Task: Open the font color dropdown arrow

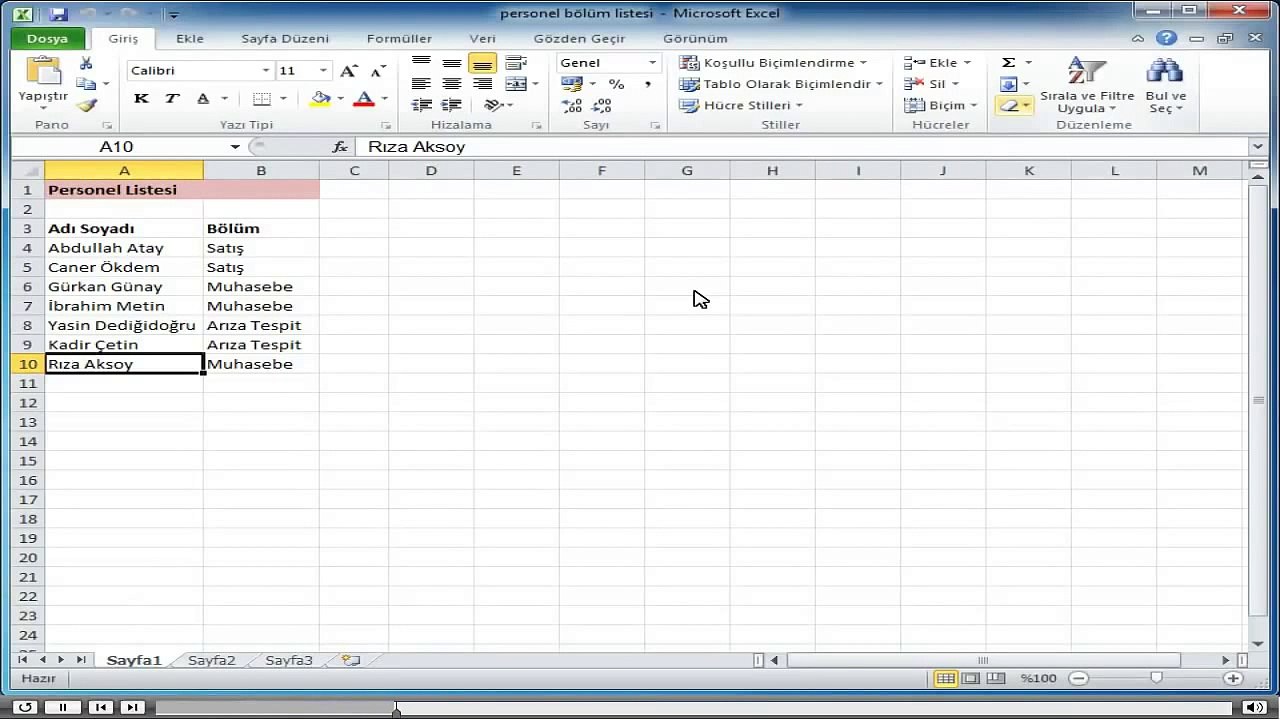Action: coord(384,98)
